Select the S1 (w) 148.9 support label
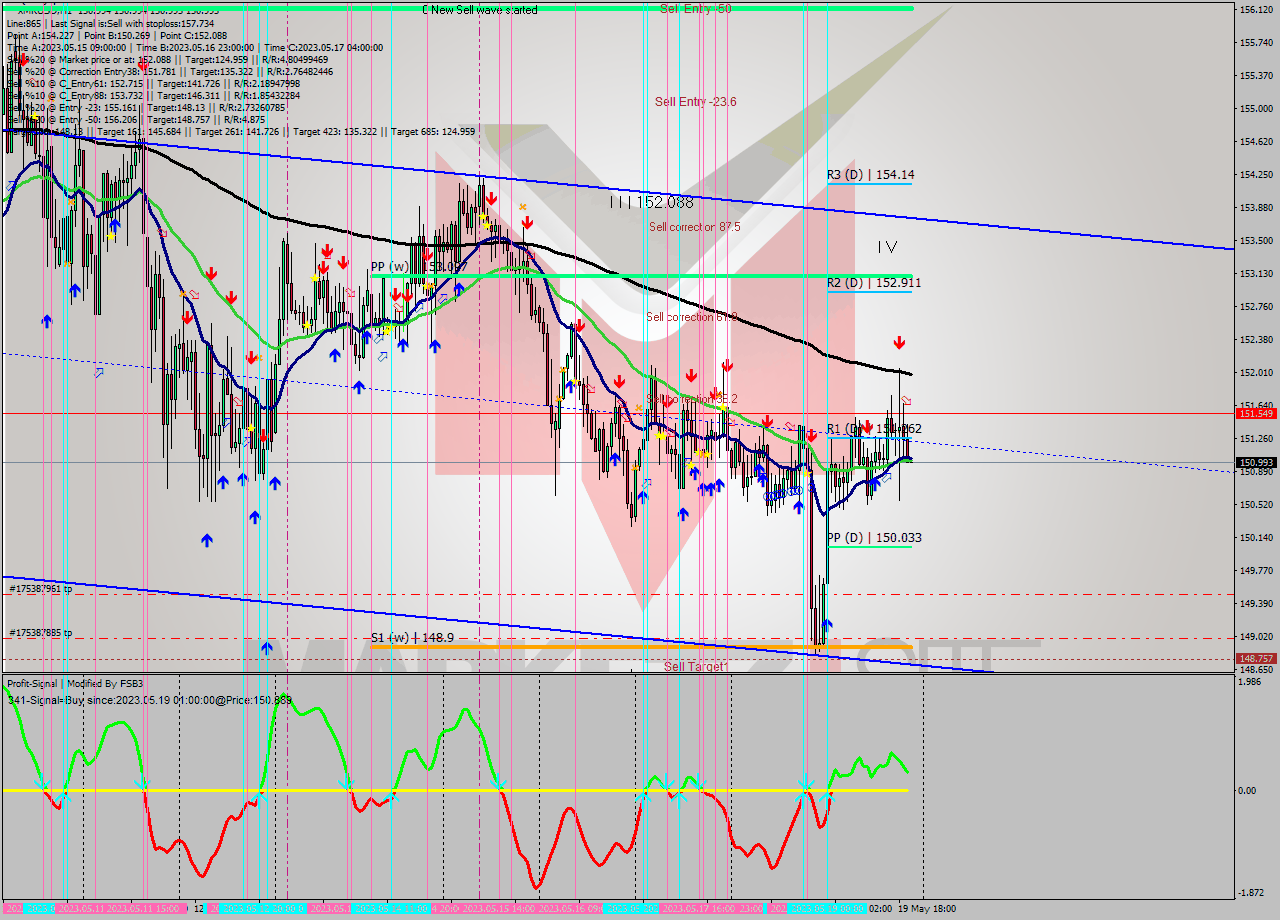 click(412, 637)
